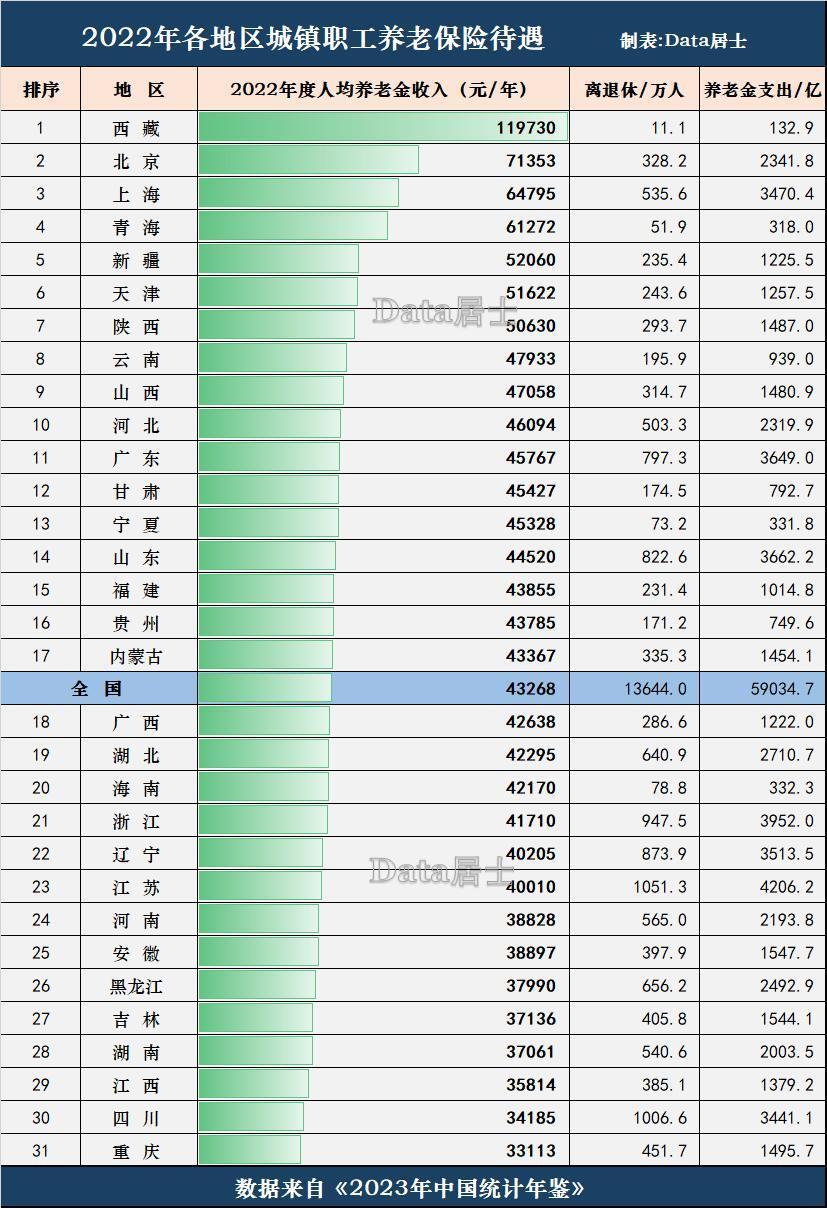Click the 广东 region cell
Screen dimensions: 827x1208
click(x=138, y=458)
